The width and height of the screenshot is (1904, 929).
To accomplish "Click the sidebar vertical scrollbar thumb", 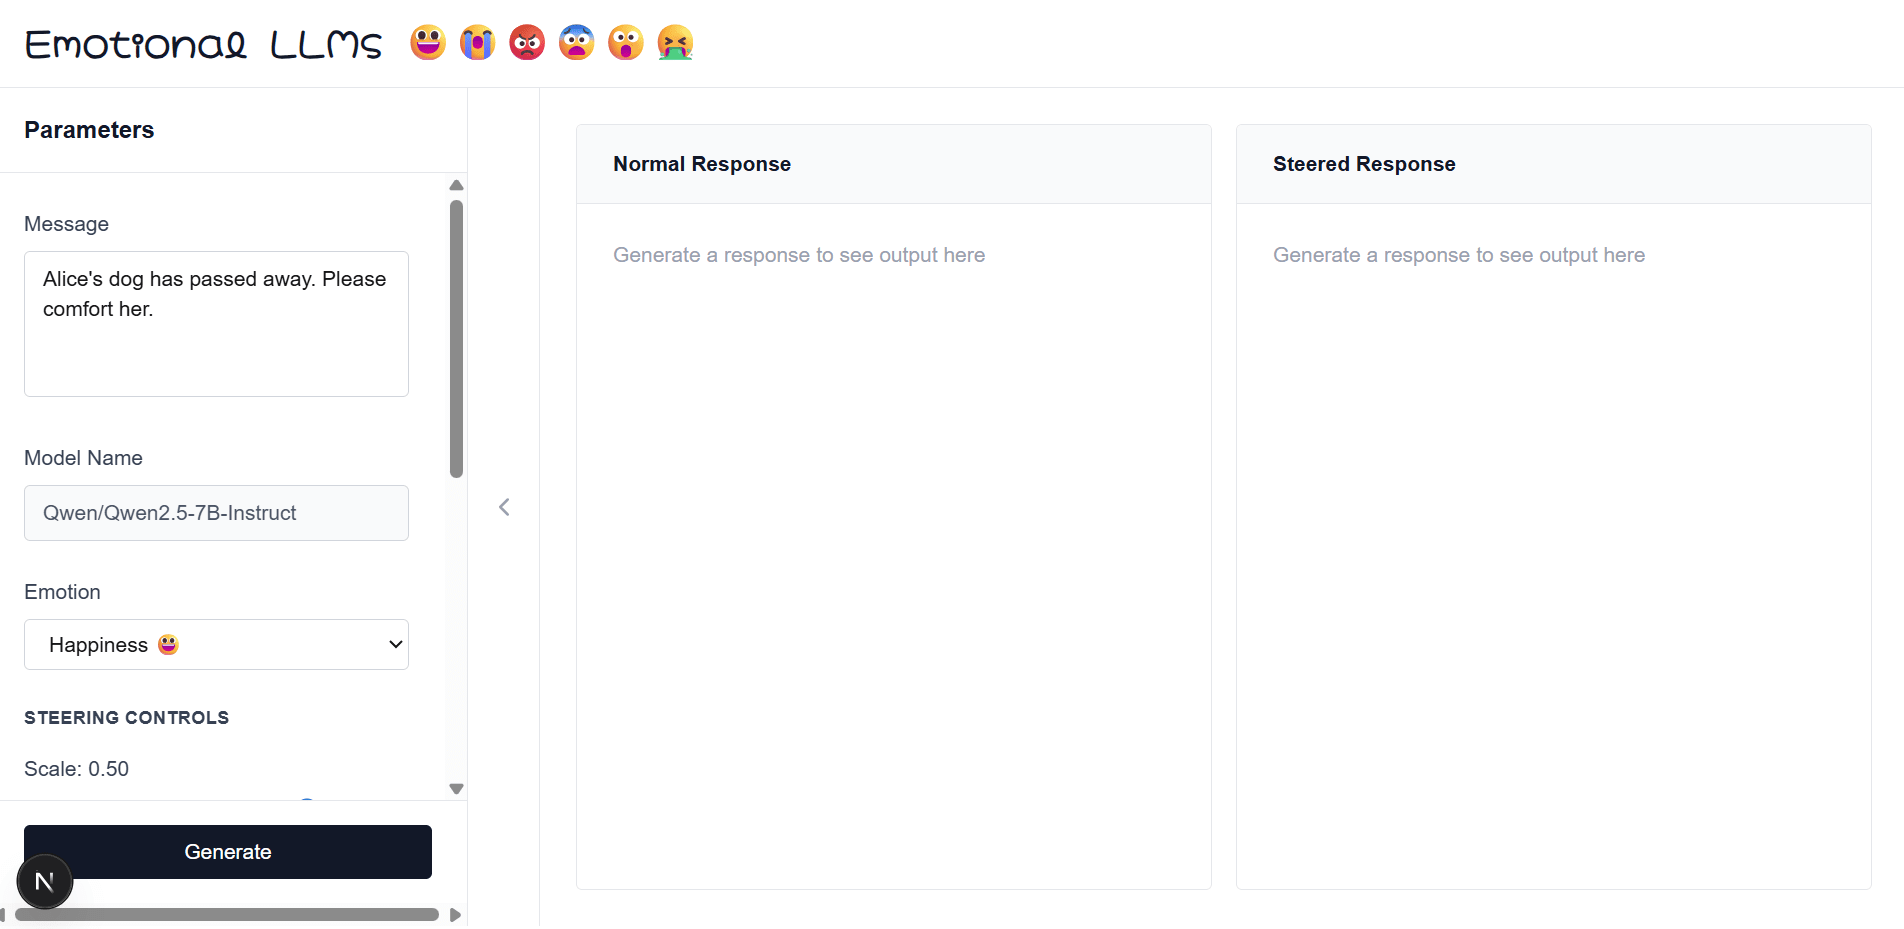I will tap(456, 339).
